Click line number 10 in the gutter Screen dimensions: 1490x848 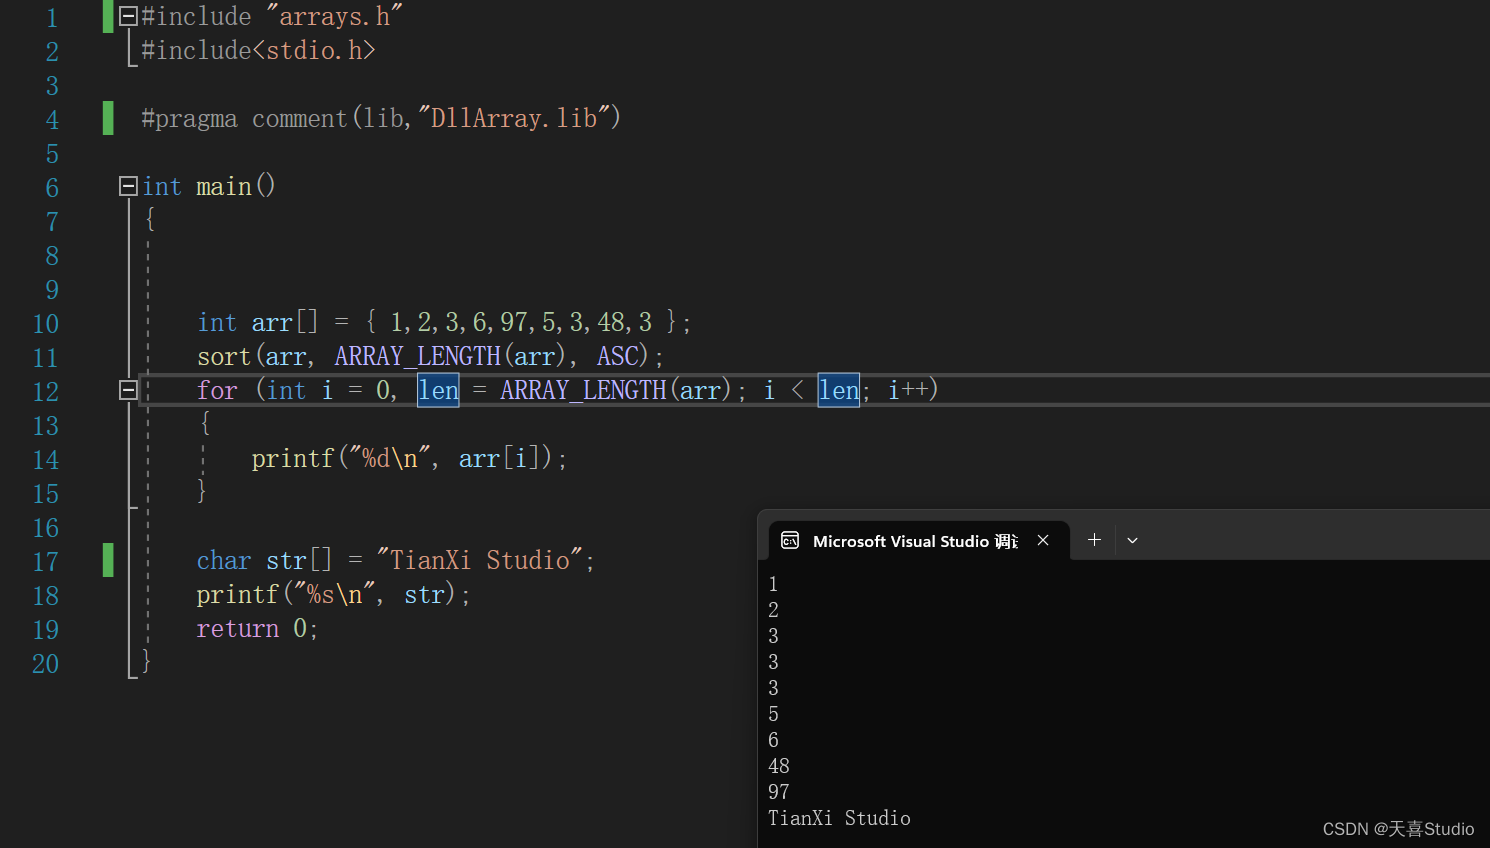coord(46,324)
